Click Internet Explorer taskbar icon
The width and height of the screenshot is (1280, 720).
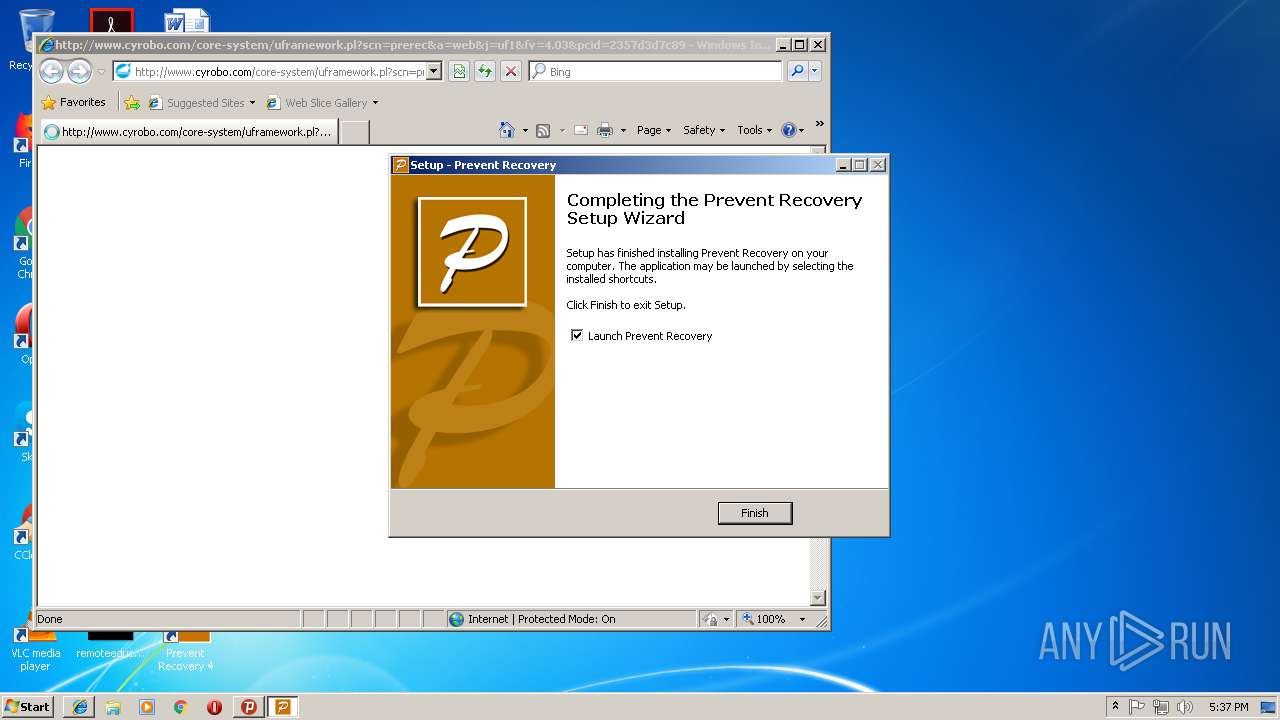80,707
